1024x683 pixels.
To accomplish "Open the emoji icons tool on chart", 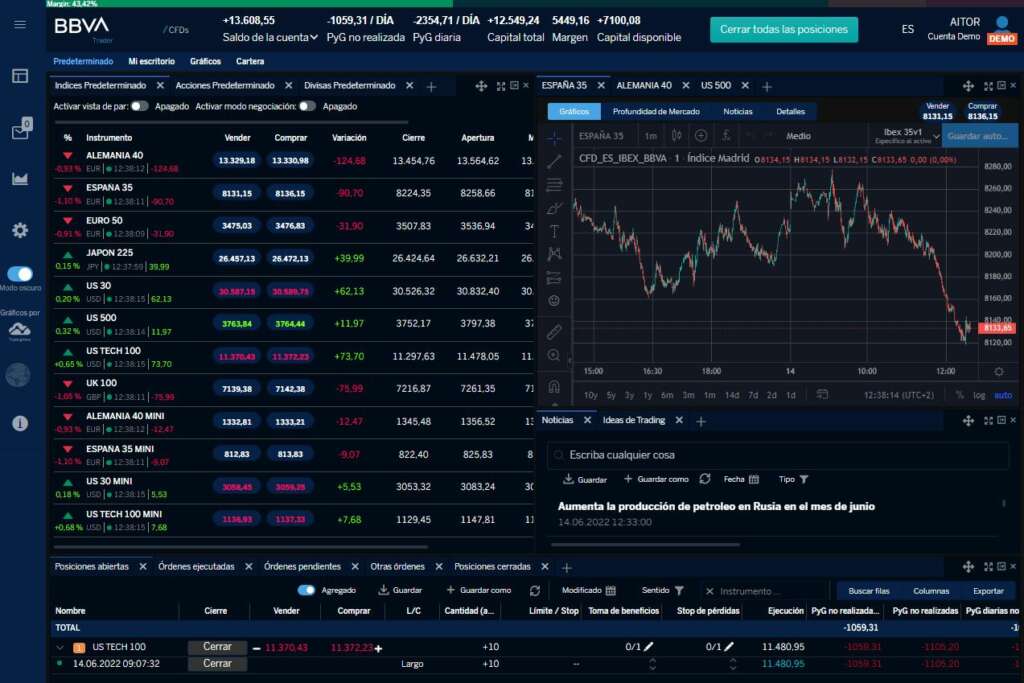I will 554,300.
